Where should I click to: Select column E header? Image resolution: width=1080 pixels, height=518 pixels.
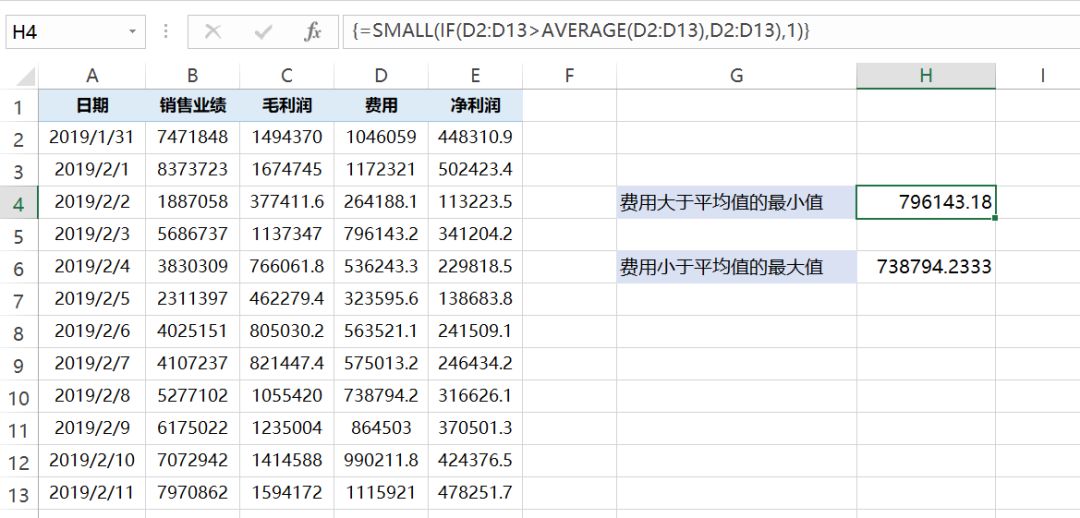475,76
